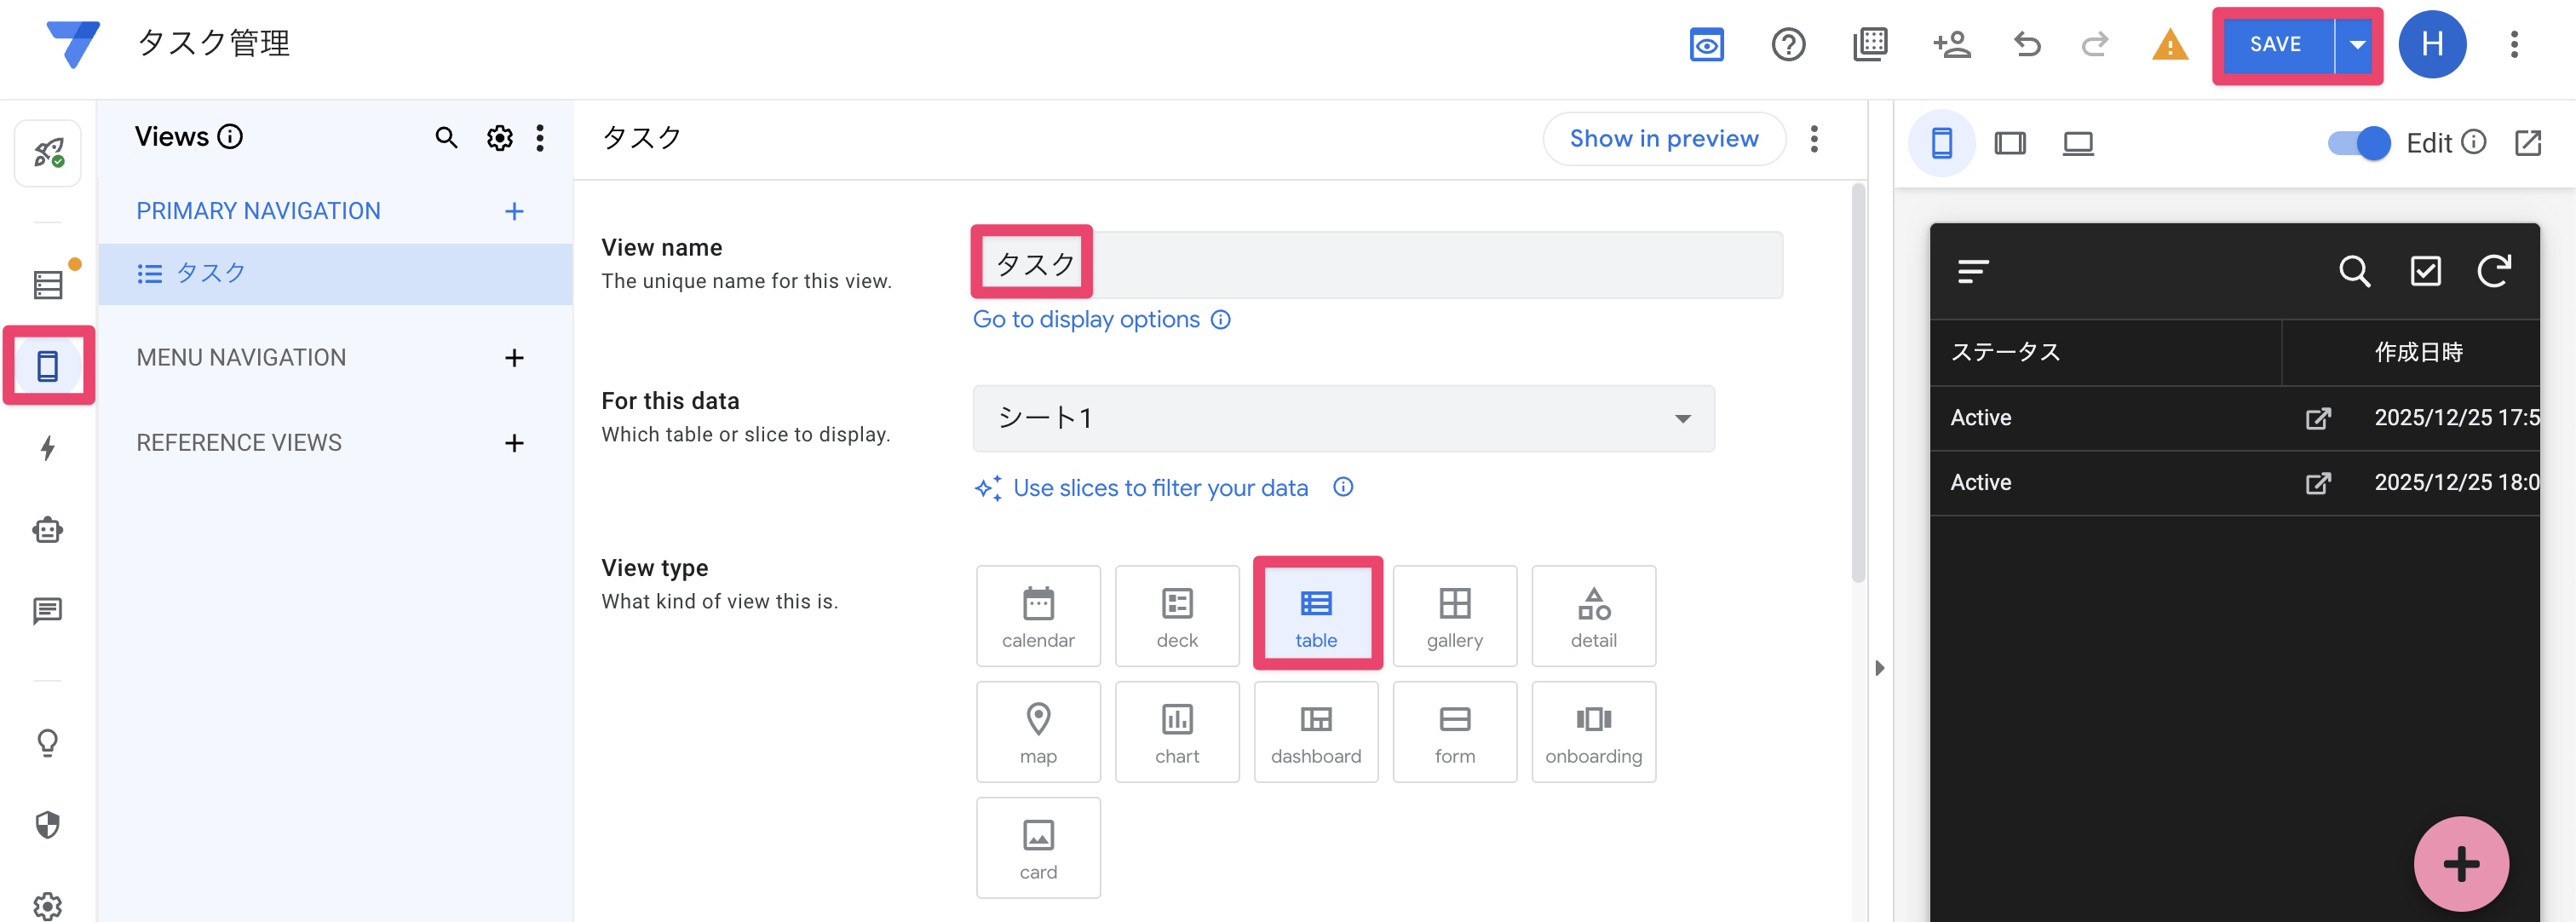2576x922 pixels.
Task: Select the gallery view type
Action: tap(1454, 616)
